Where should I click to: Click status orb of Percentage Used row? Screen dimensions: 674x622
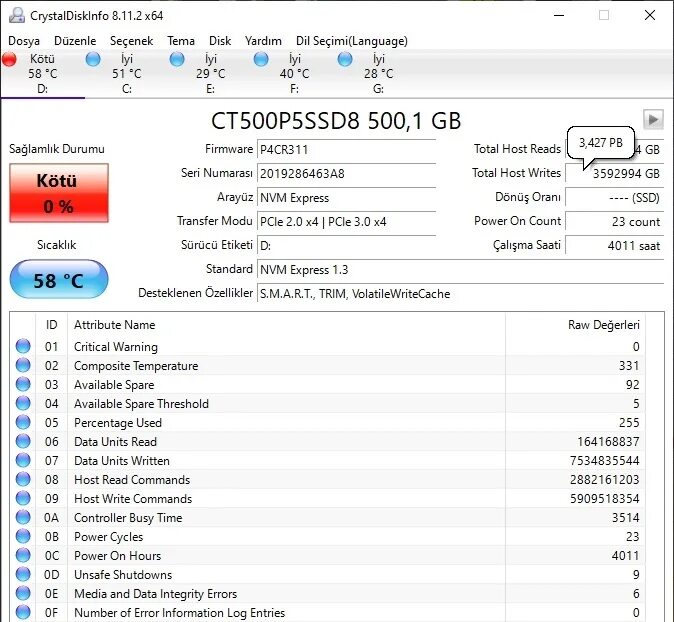[x=23, y=422]
